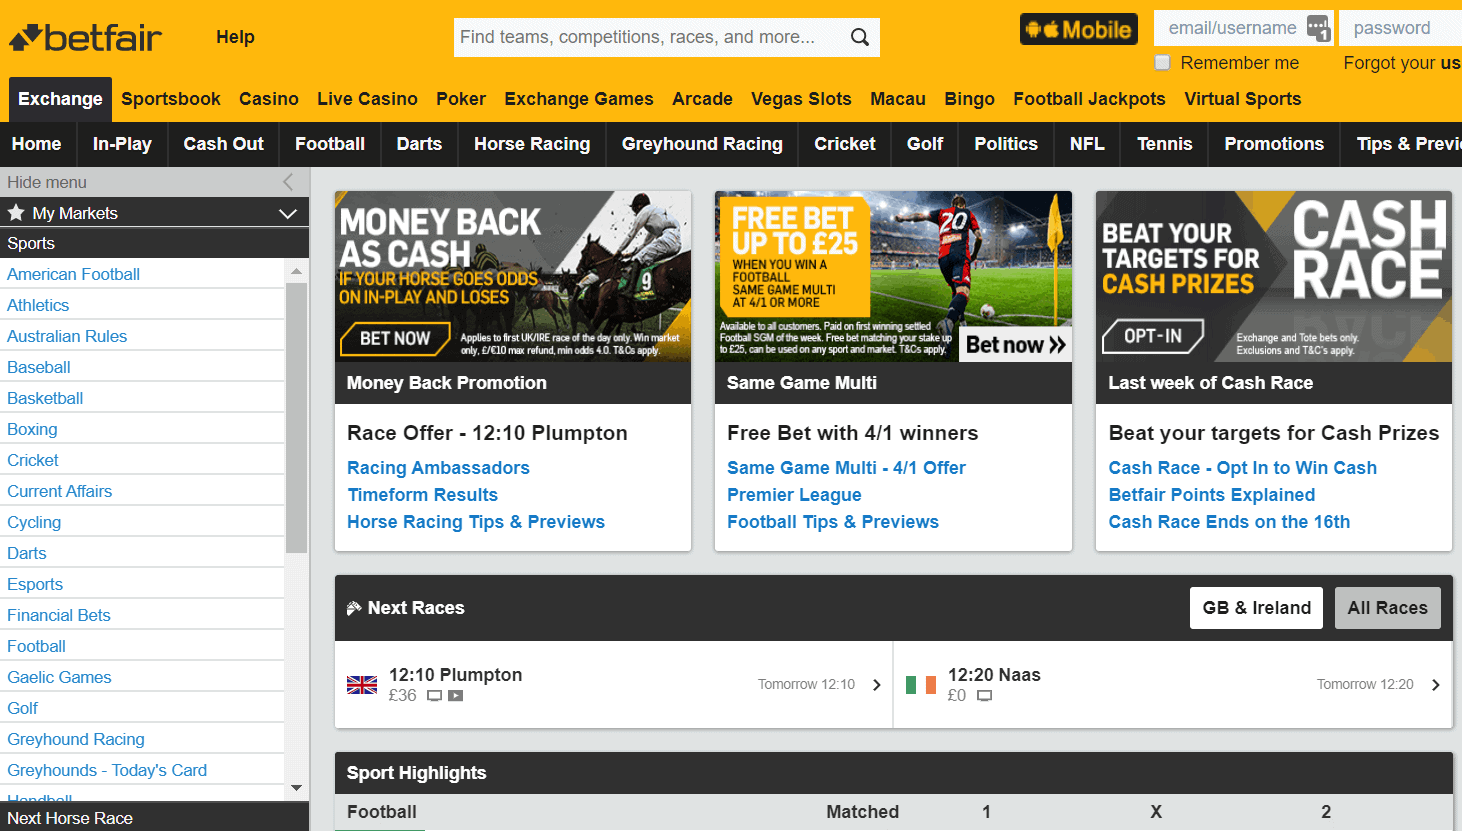Click the sports list scrollbar thumb
The width and height of the screenshot is (1462, 831).
(296, 417)
